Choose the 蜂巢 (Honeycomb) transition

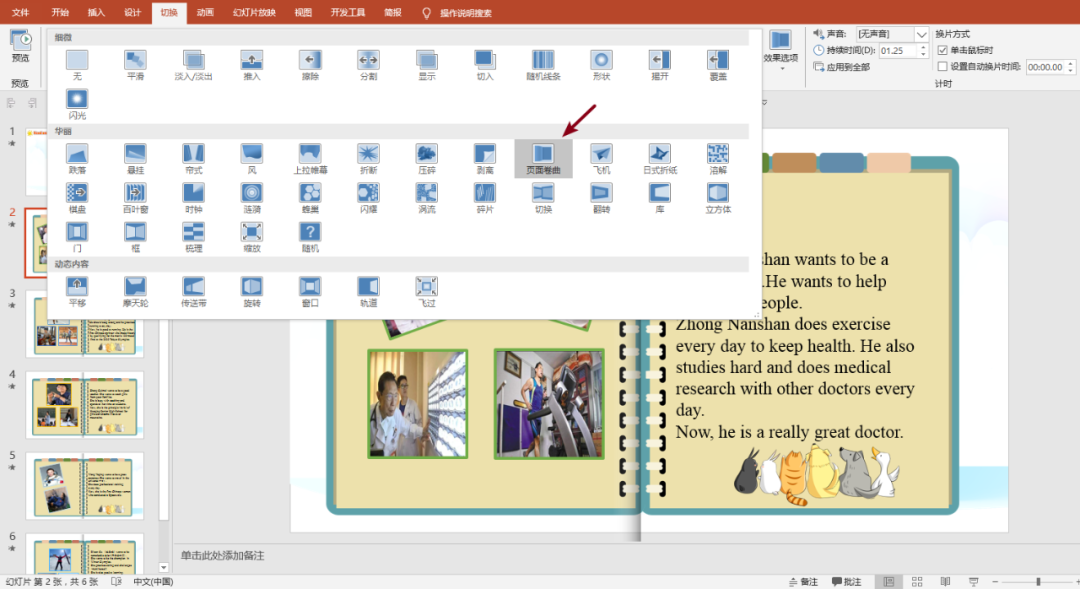point(310,198)
